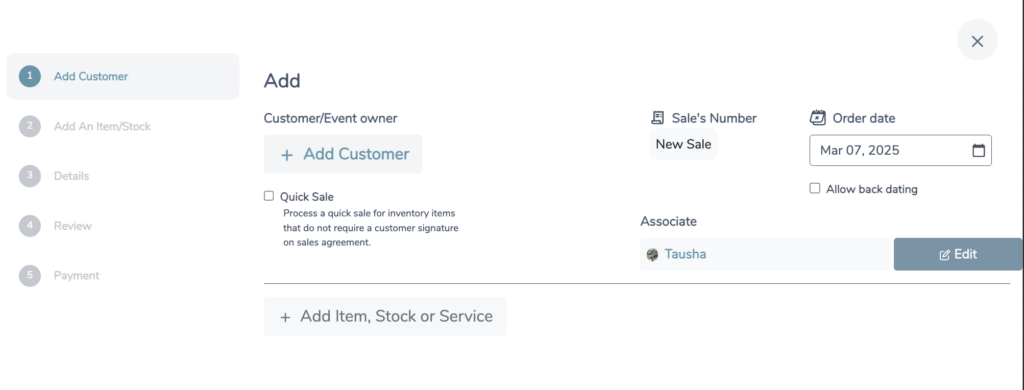Click the plus icon beside Add Customer
This screenshot has width=1024, height=390.
point(286,155)
